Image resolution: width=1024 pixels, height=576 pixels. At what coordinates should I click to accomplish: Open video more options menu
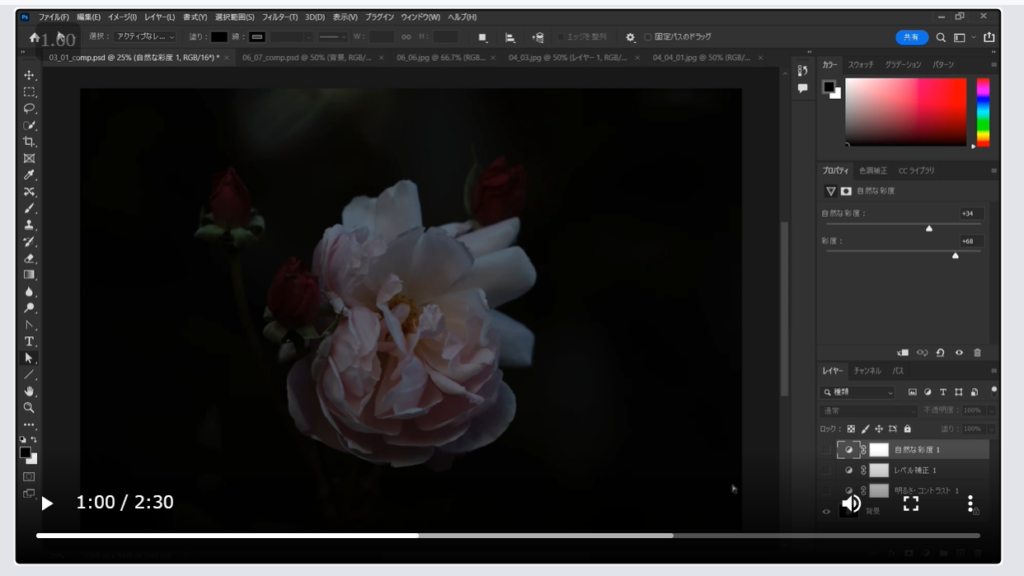point(970,504)
